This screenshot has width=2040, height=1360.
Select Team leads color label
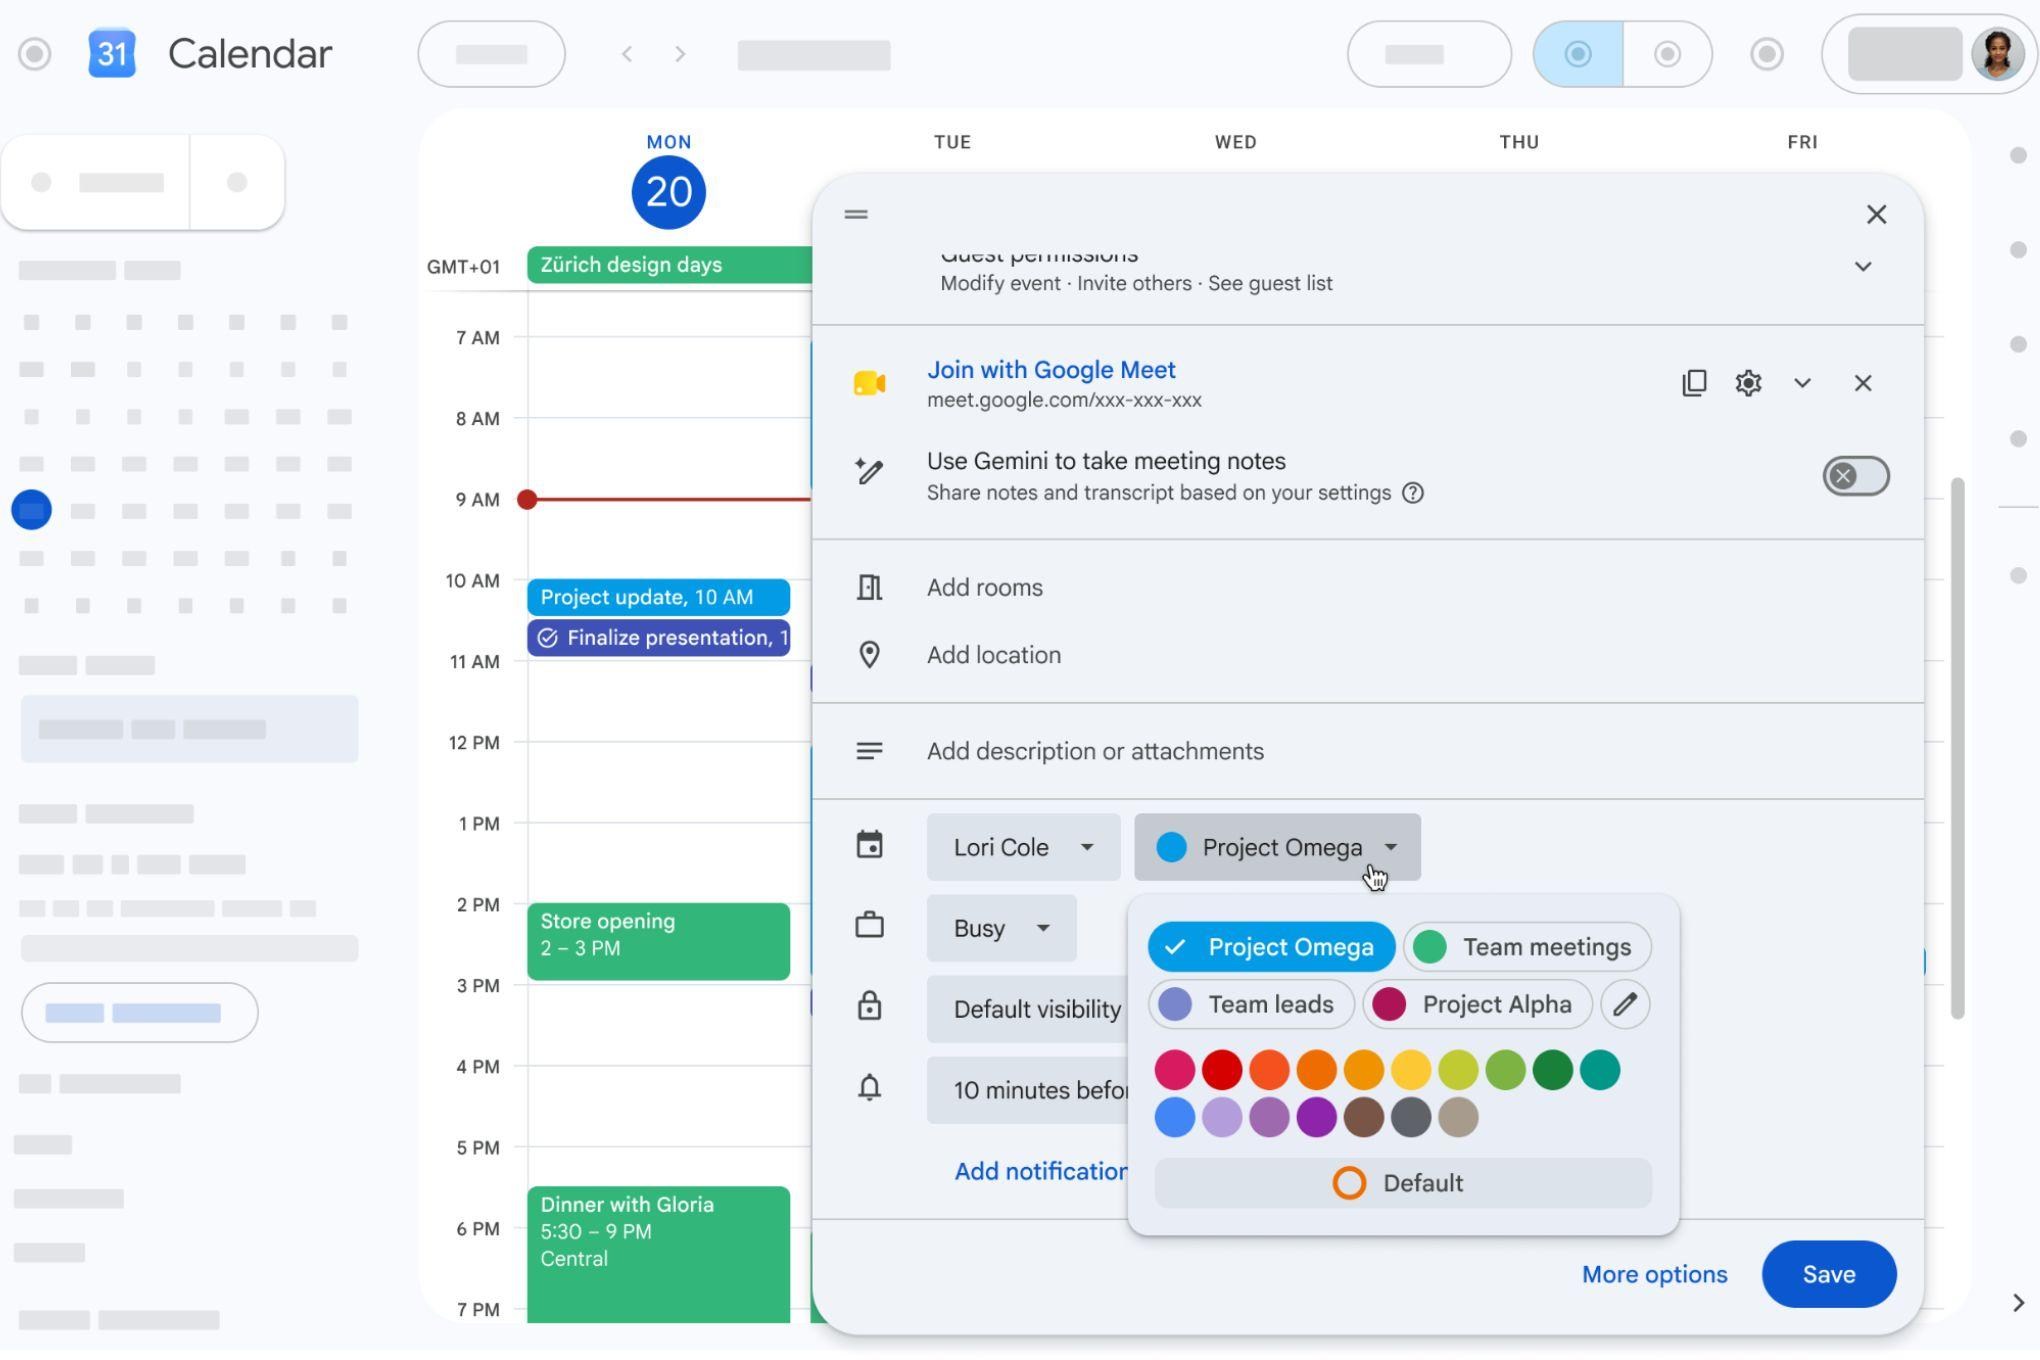click(x=1251, y=1004)
